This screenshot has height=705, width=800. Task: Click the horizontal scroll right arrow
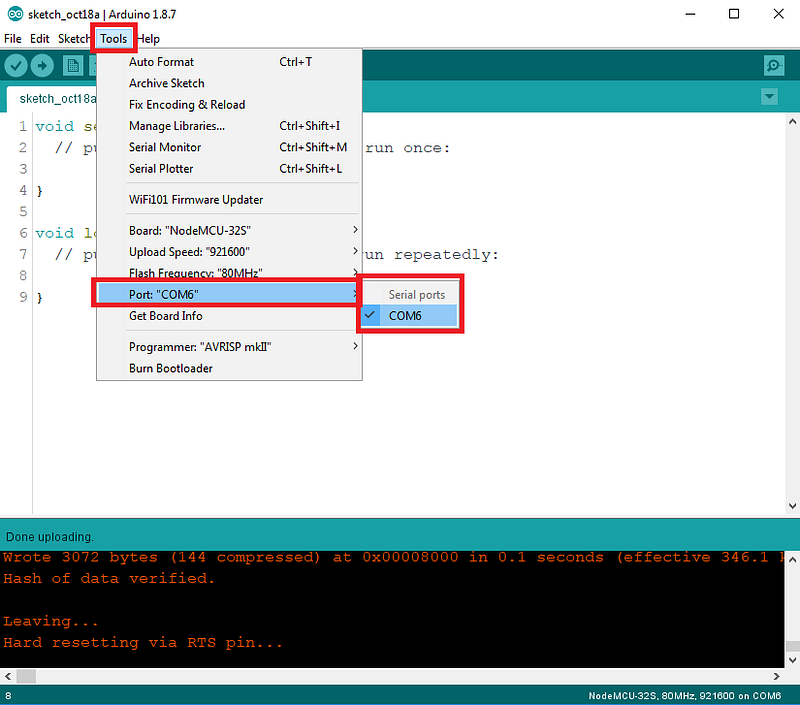(776, 676)
